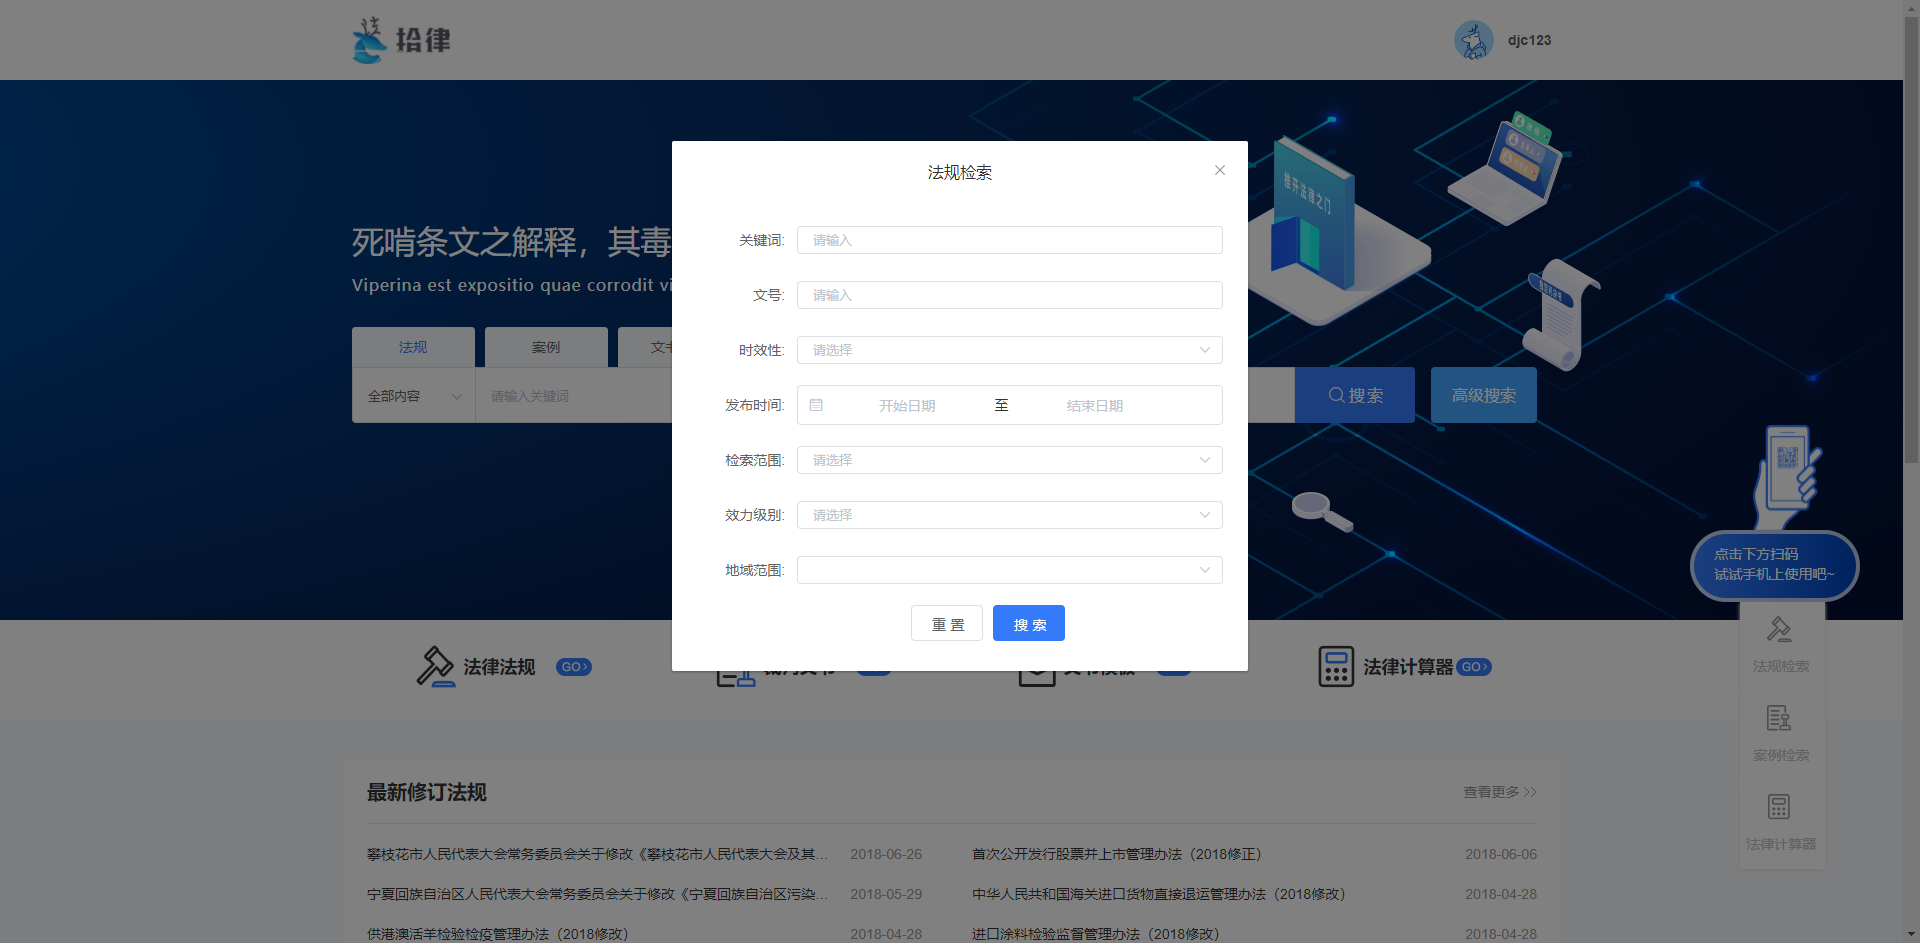Open the 法律计算器 calculator icon
1920x943 pixels.
click(x=1335, y=666)
